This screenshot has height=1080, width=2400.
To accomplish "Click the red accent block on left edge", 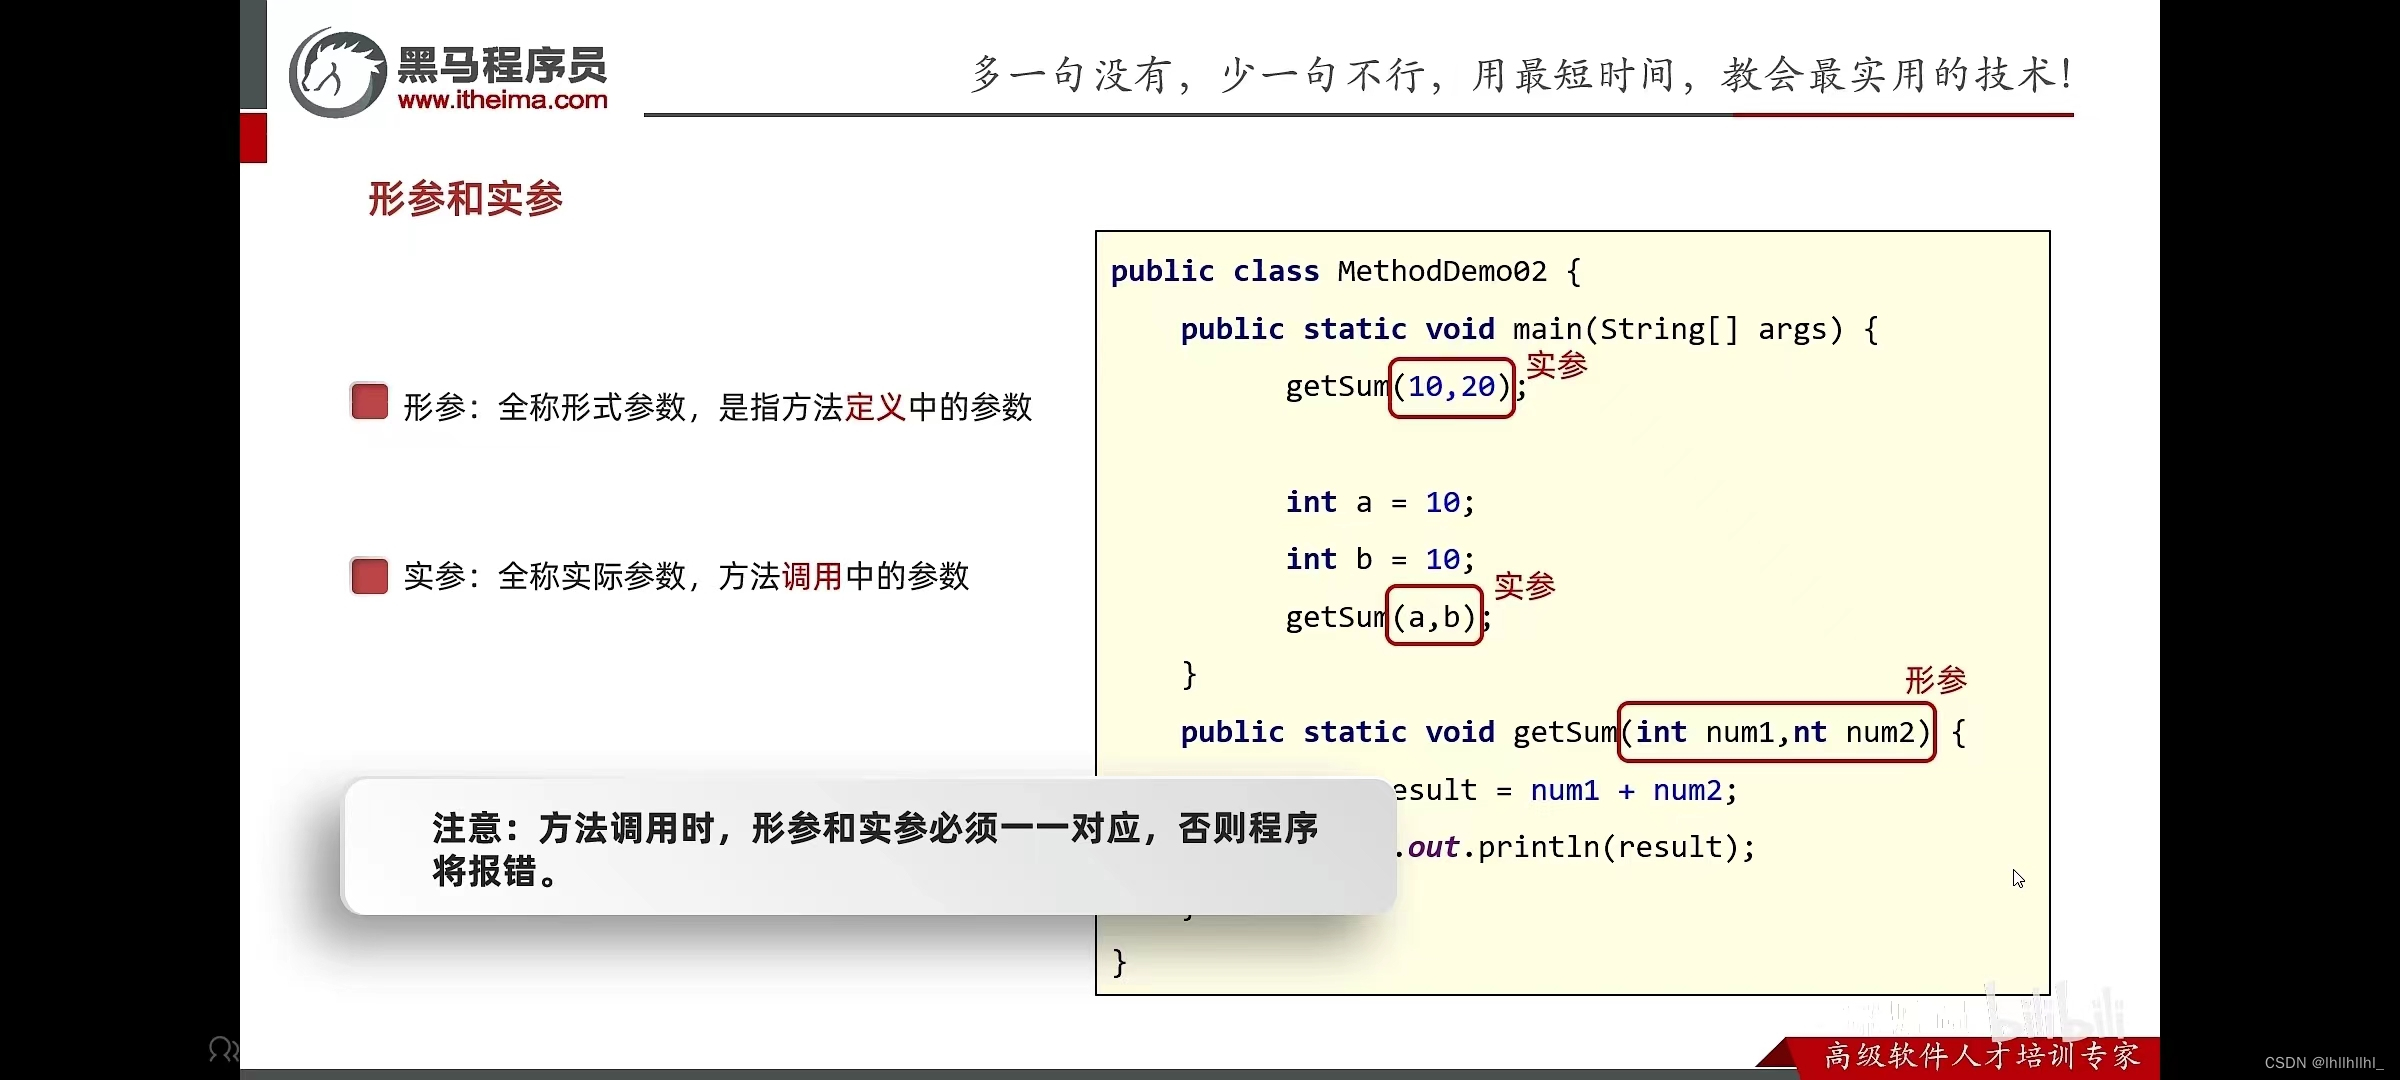I will 253,138.
